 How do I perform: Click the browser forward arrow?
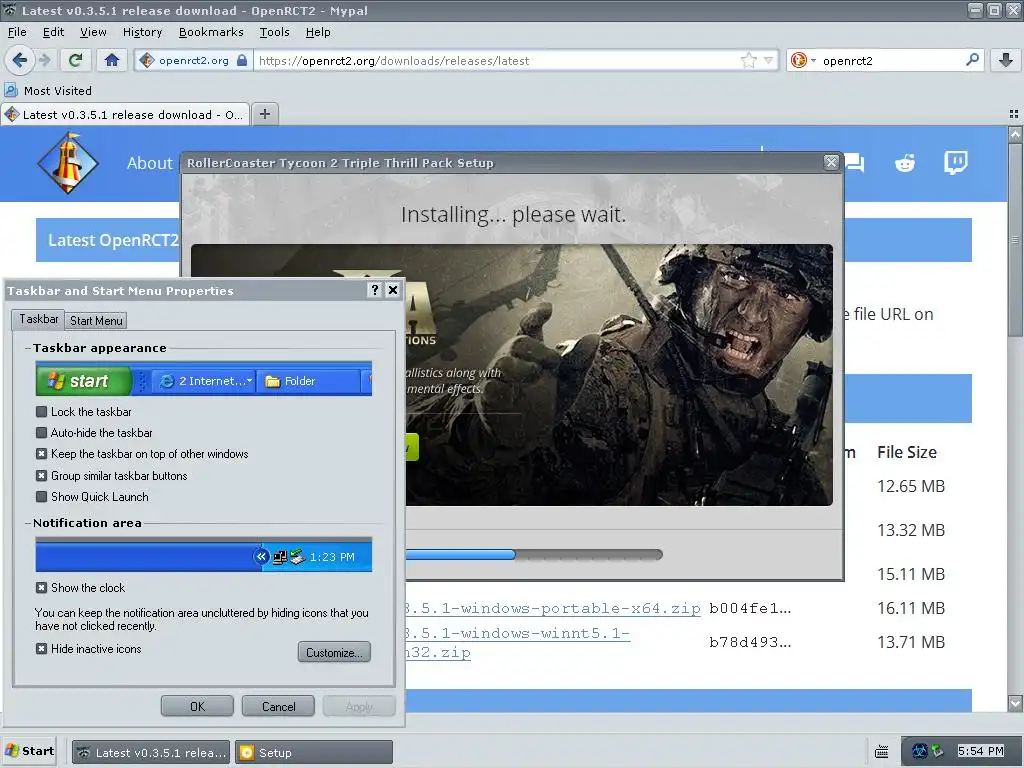click(x=45, y=61)
